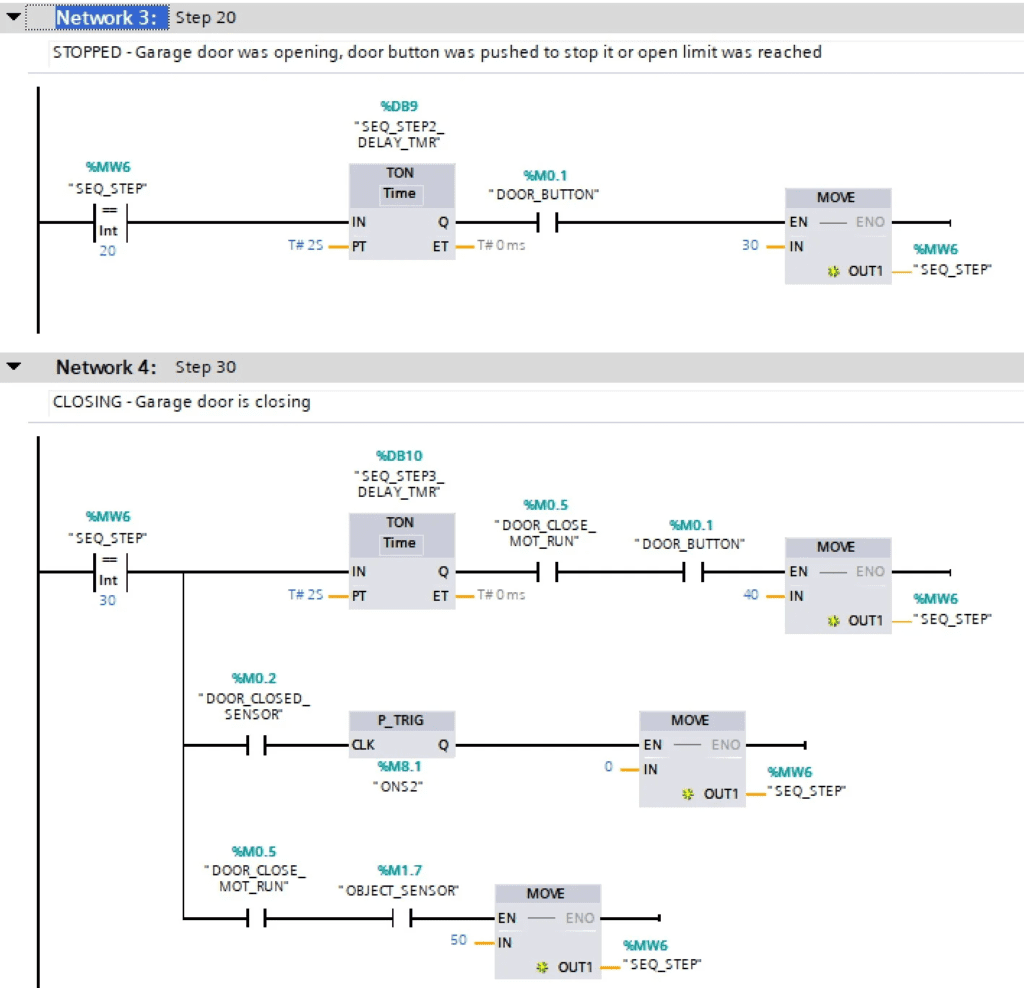This screenshot has height=988, width=1024.
Task: Select the DOOR_CLOSED_SENSOR contact
Action: click(256, 745)
